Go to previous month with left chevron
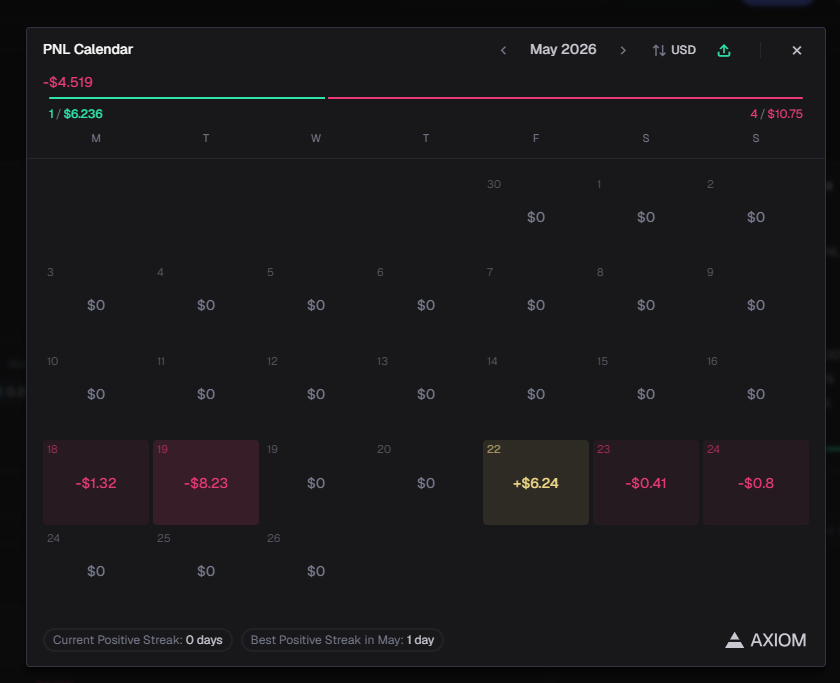 click(503, 50)
